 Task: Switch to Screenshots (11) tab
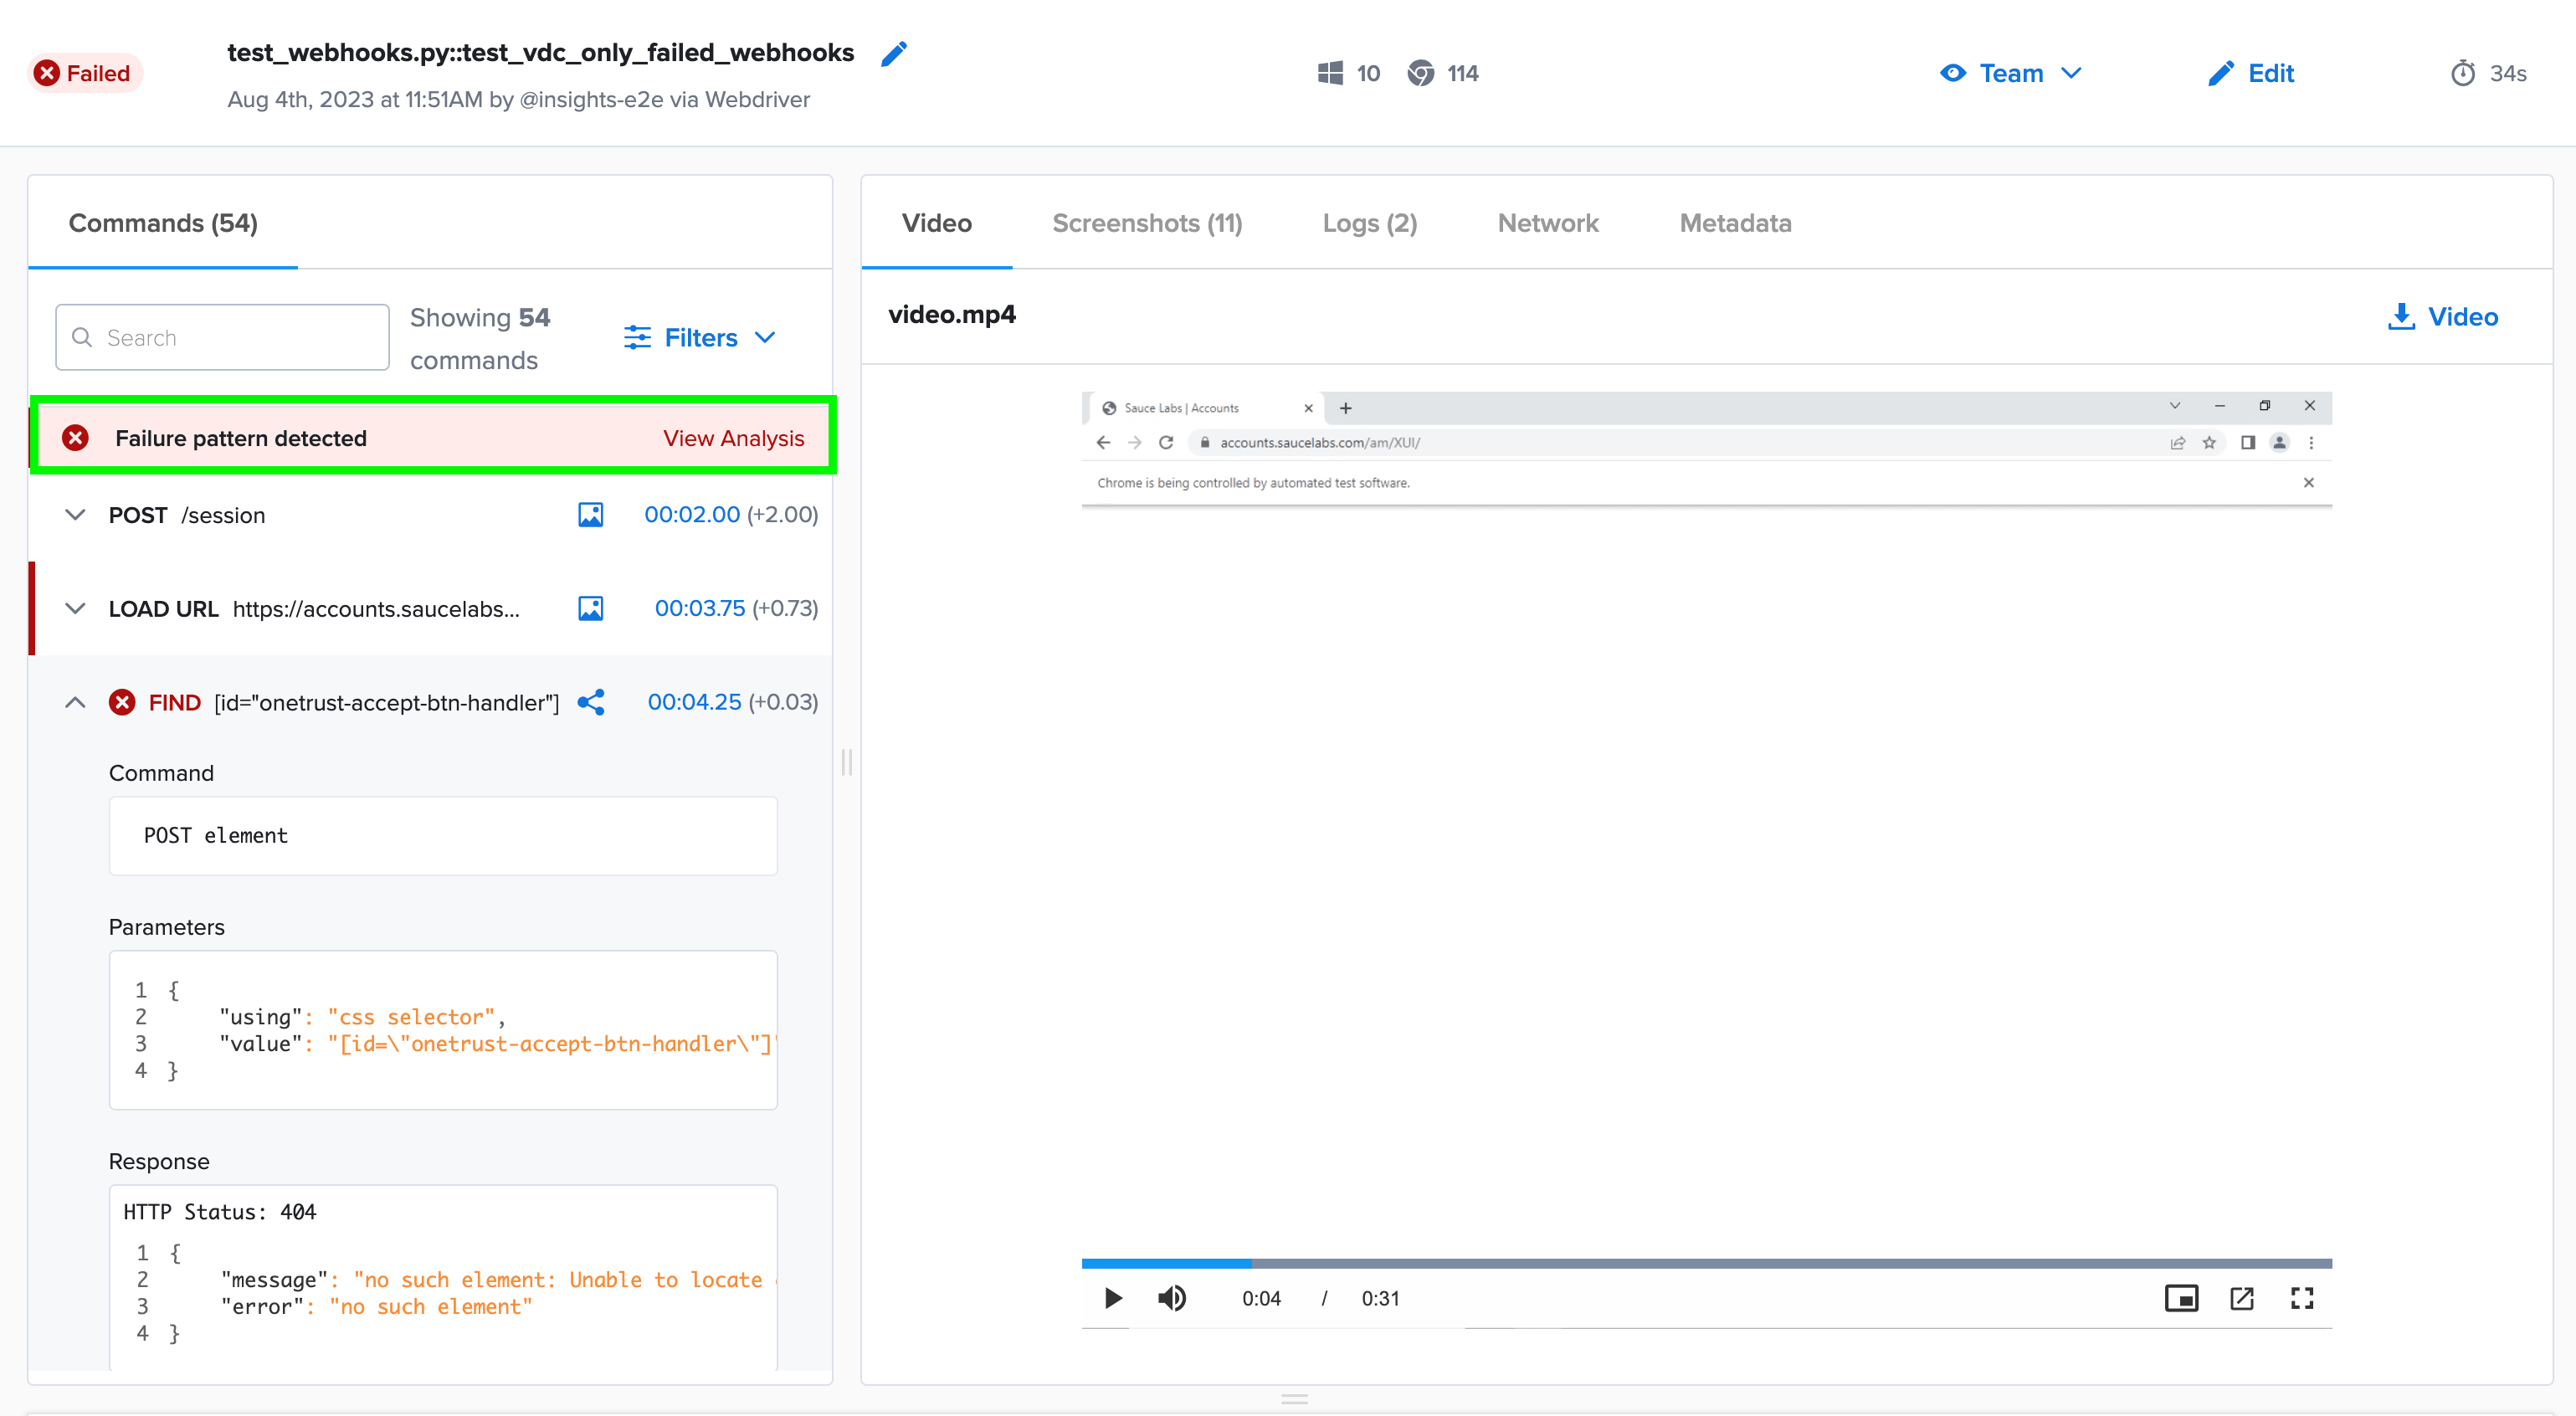1146,223
